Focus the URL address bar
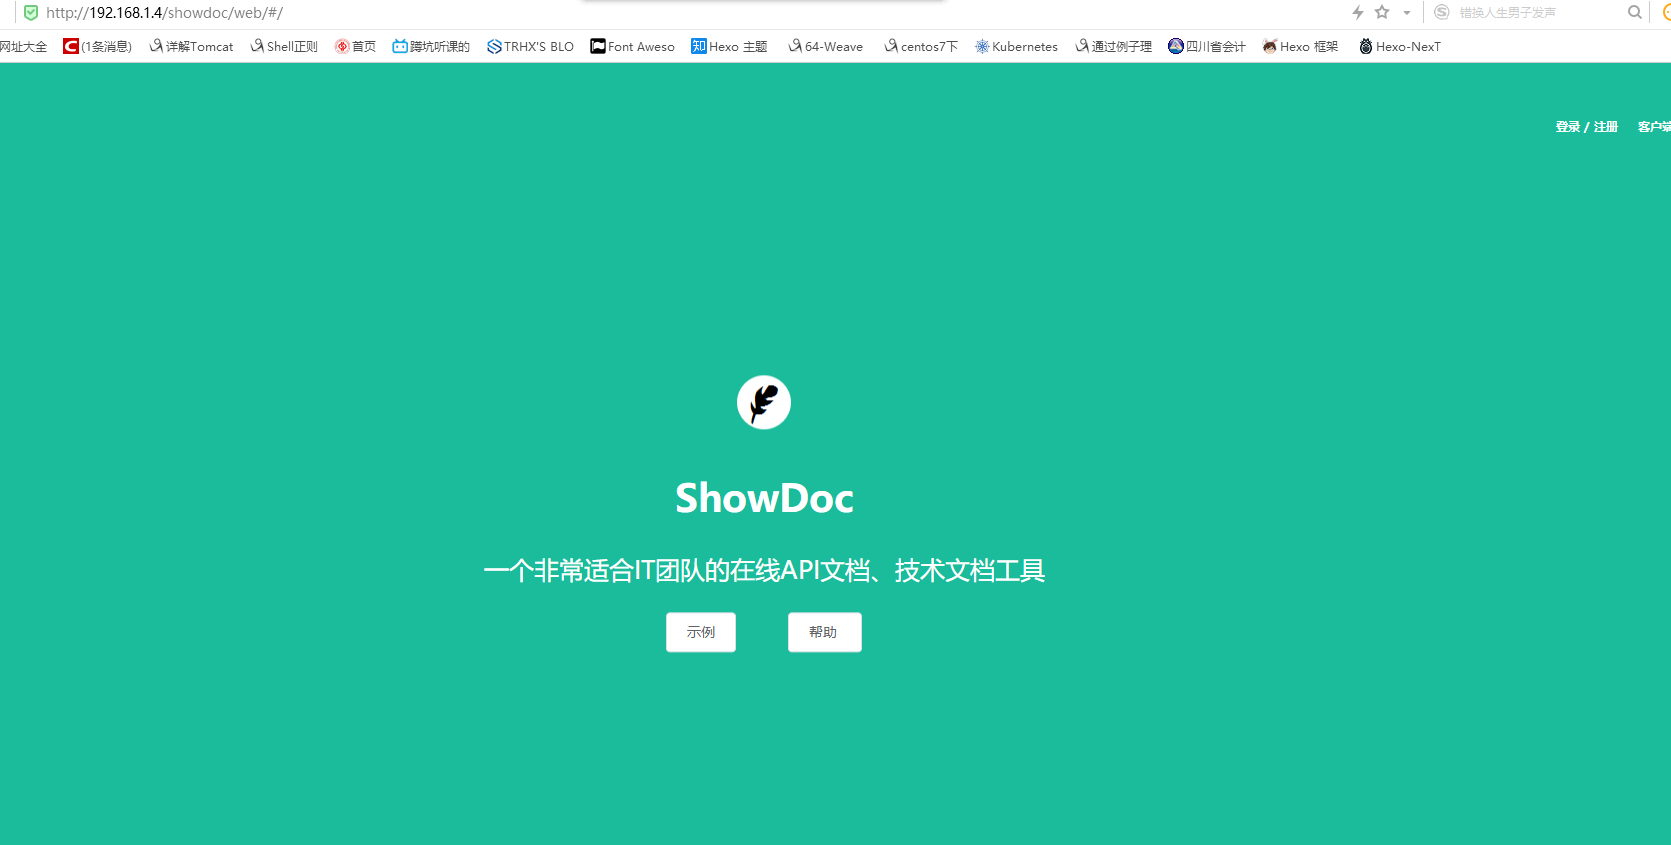The height and width of the screenshot is (845, 1671). click(690, 13)
